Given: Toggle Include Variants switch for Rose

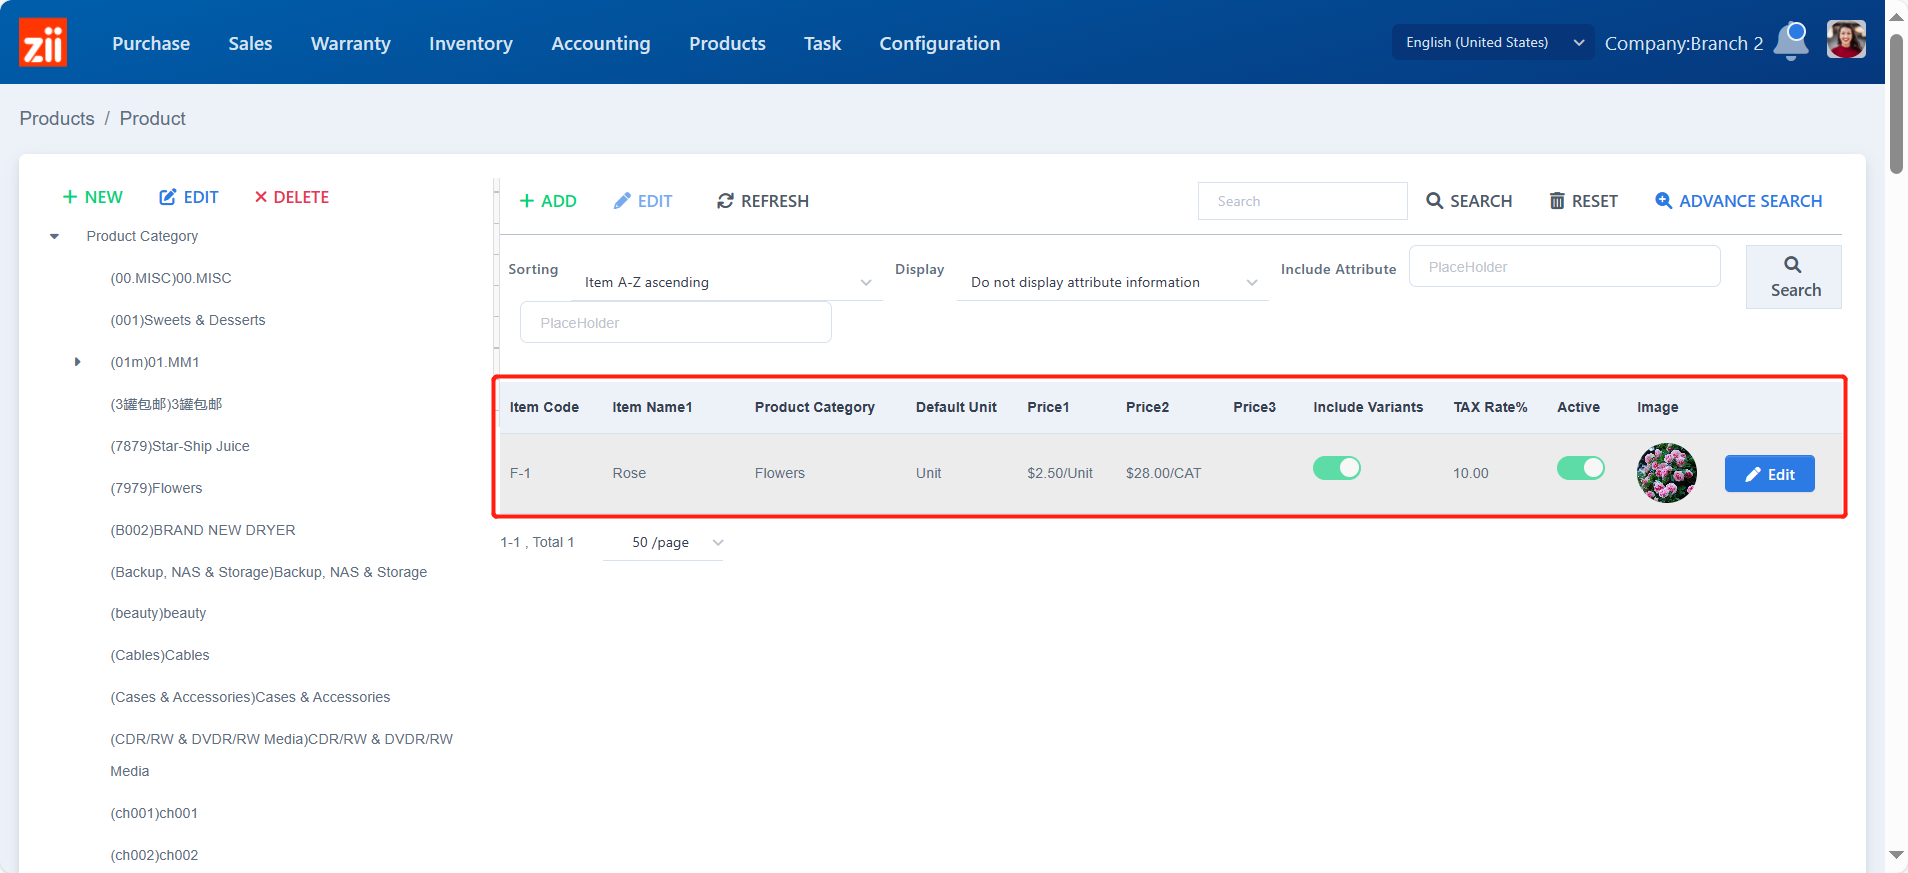Looking at the screenshot, I should point(1336,468).
